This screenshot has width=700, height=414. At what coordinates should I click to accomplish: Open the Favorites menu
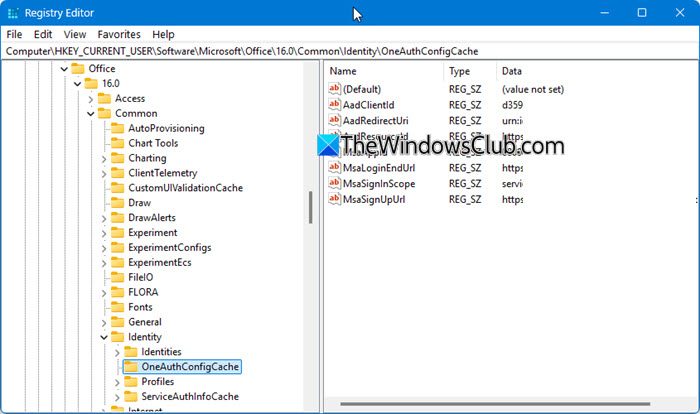coord(119,34)
